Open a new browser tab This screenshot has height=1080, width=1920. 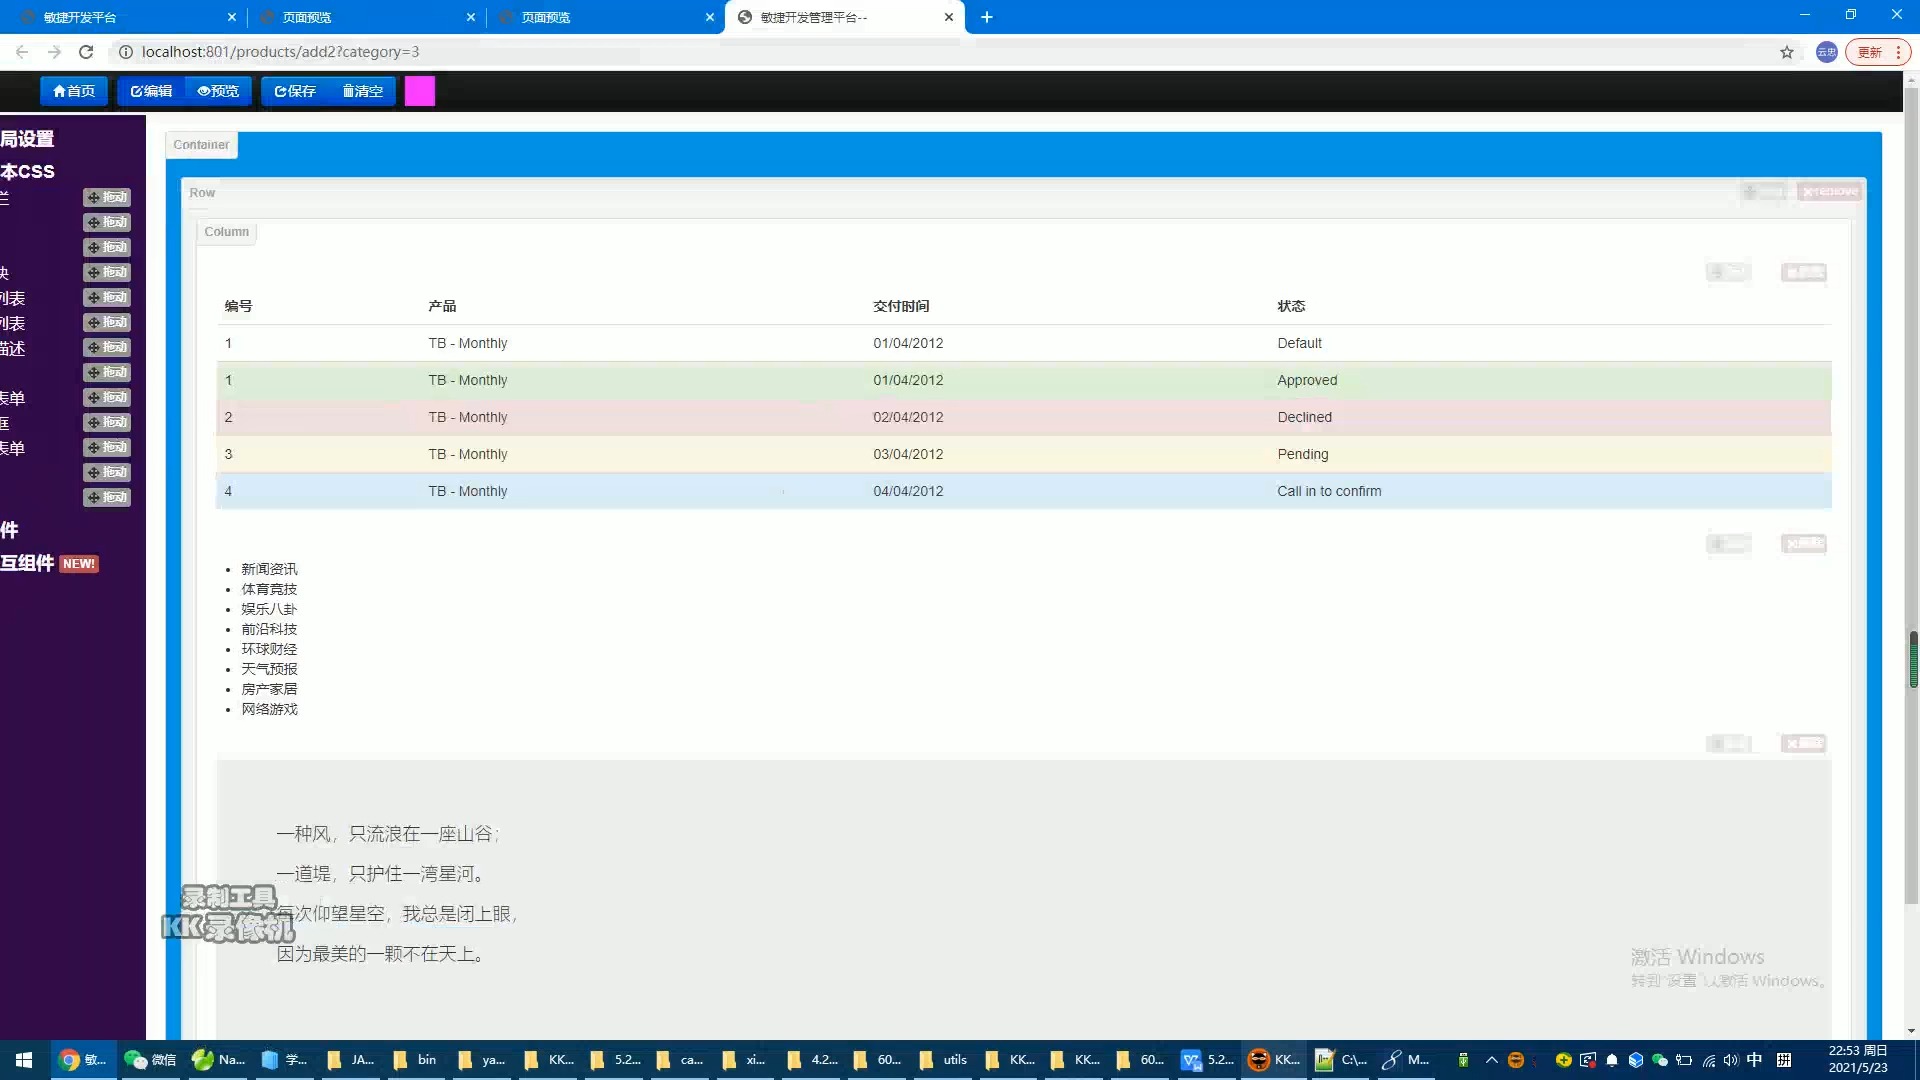(x=987, y=17)
